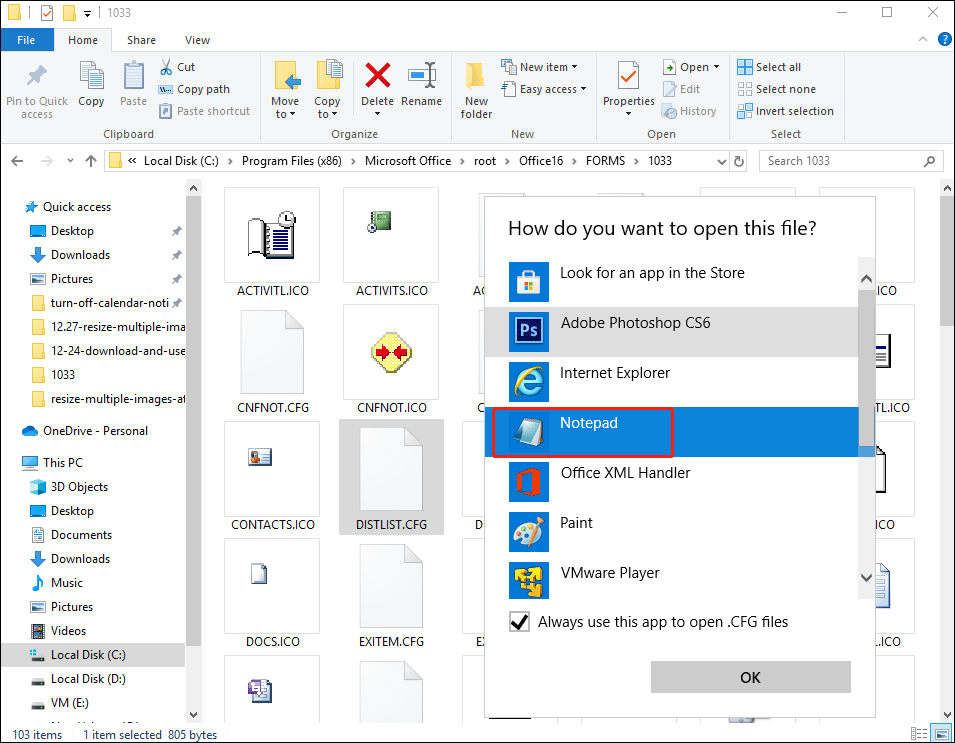Click Pin to Quick access icon
This screenshot has height=743, width=955.
pos(37,77)
